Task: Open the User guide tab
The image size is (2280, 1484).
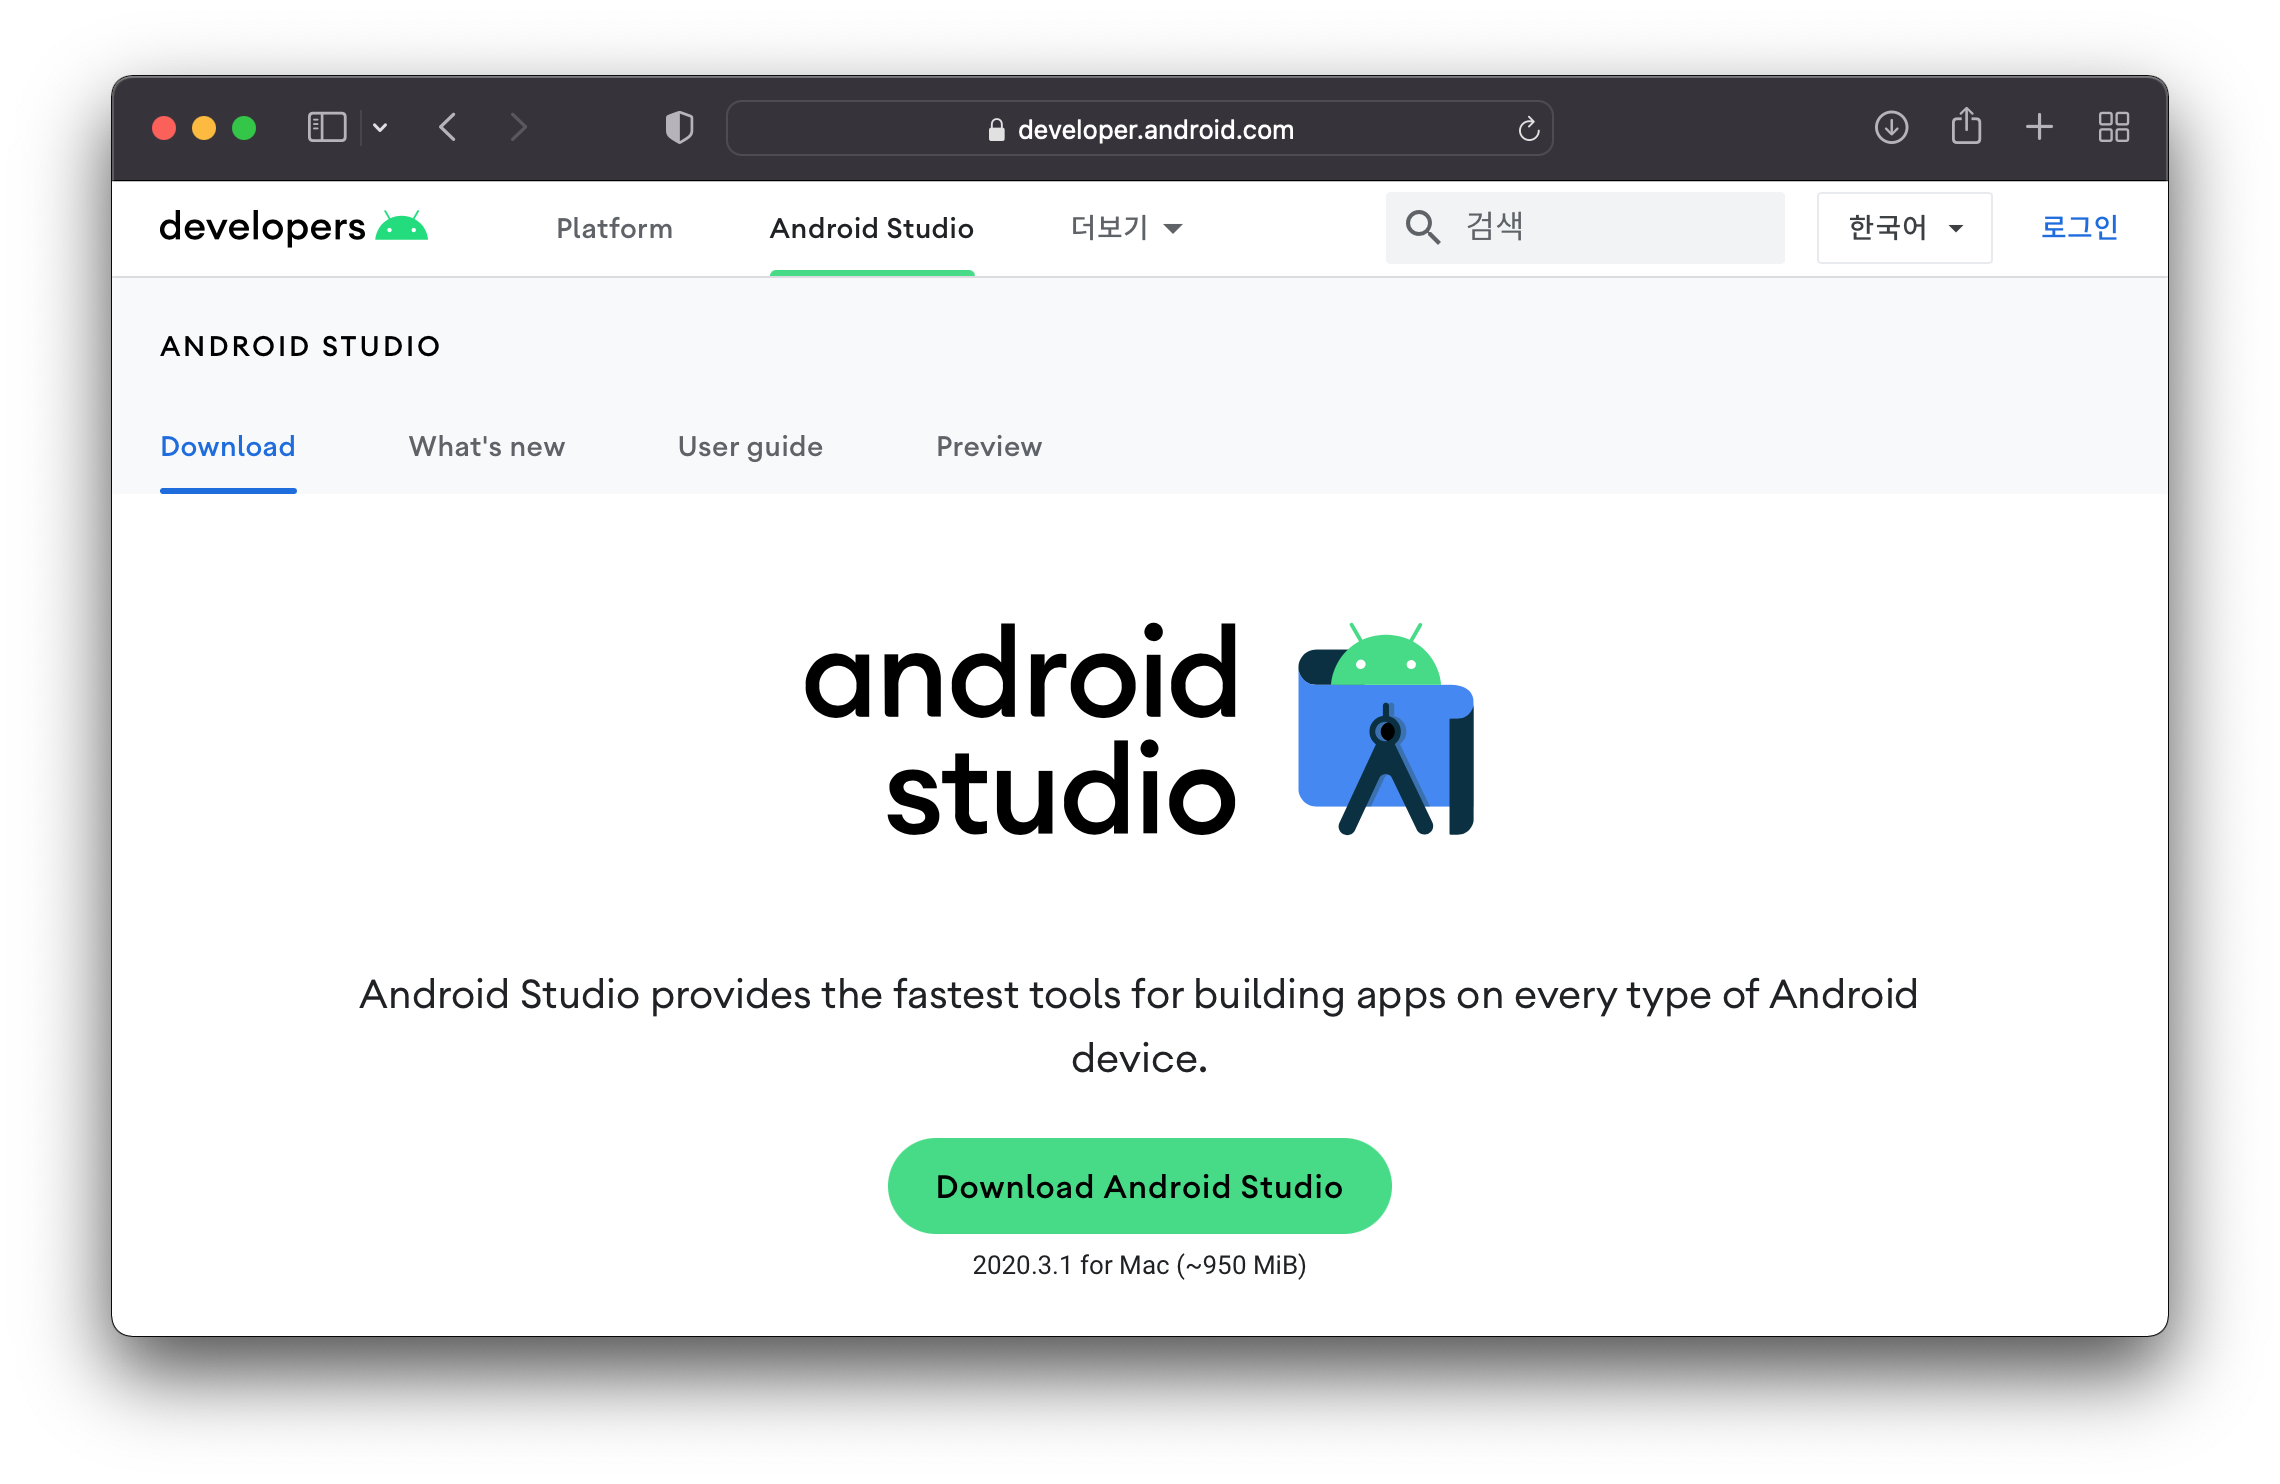Action: tap(749, 445)
